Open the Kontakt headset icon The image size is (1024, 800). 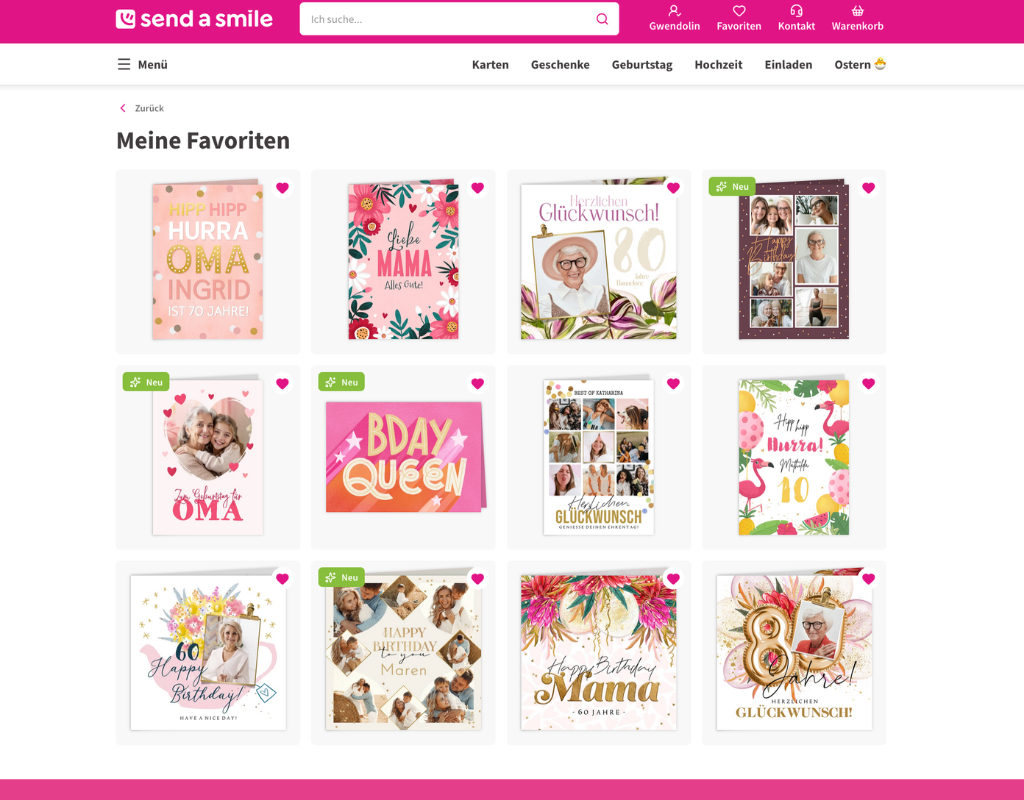pyautogui.click(x=796, y=10)
